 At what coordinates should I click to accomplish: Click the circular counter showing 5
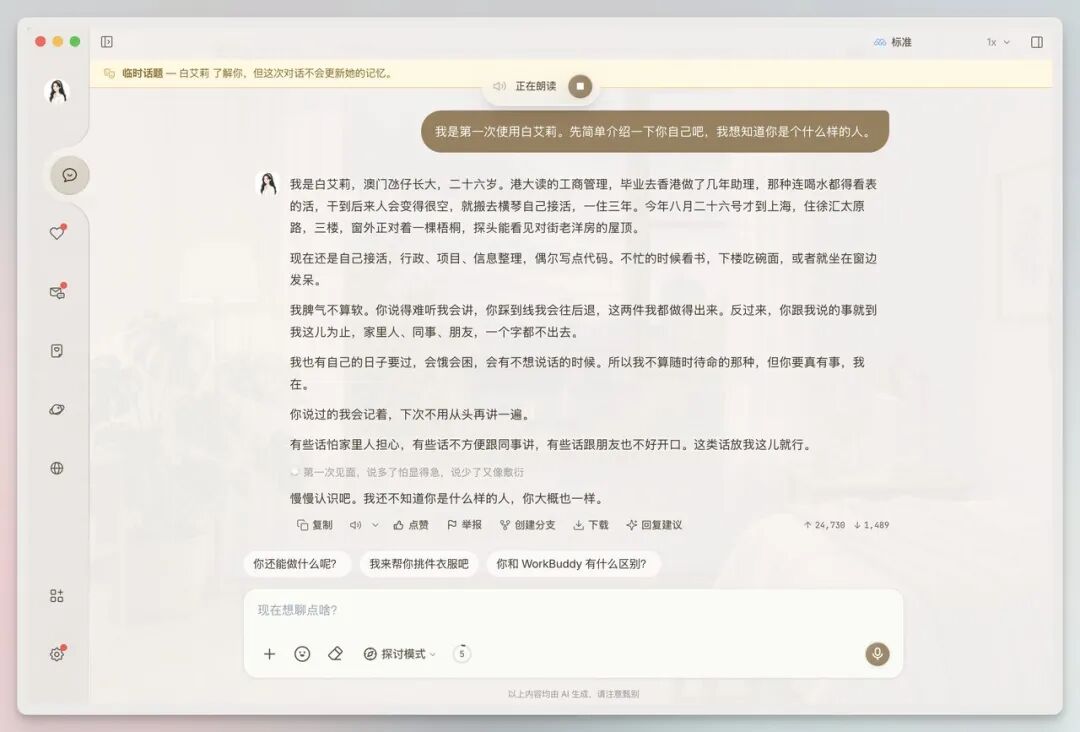[461, 653]
